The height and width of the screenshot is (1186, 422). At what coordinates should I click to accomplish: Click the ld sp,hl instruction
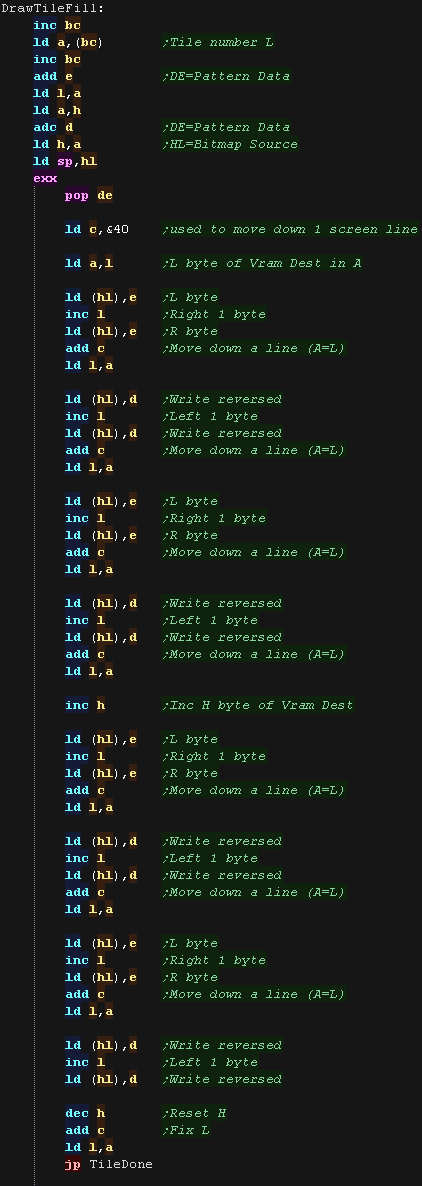coord(65,161)
